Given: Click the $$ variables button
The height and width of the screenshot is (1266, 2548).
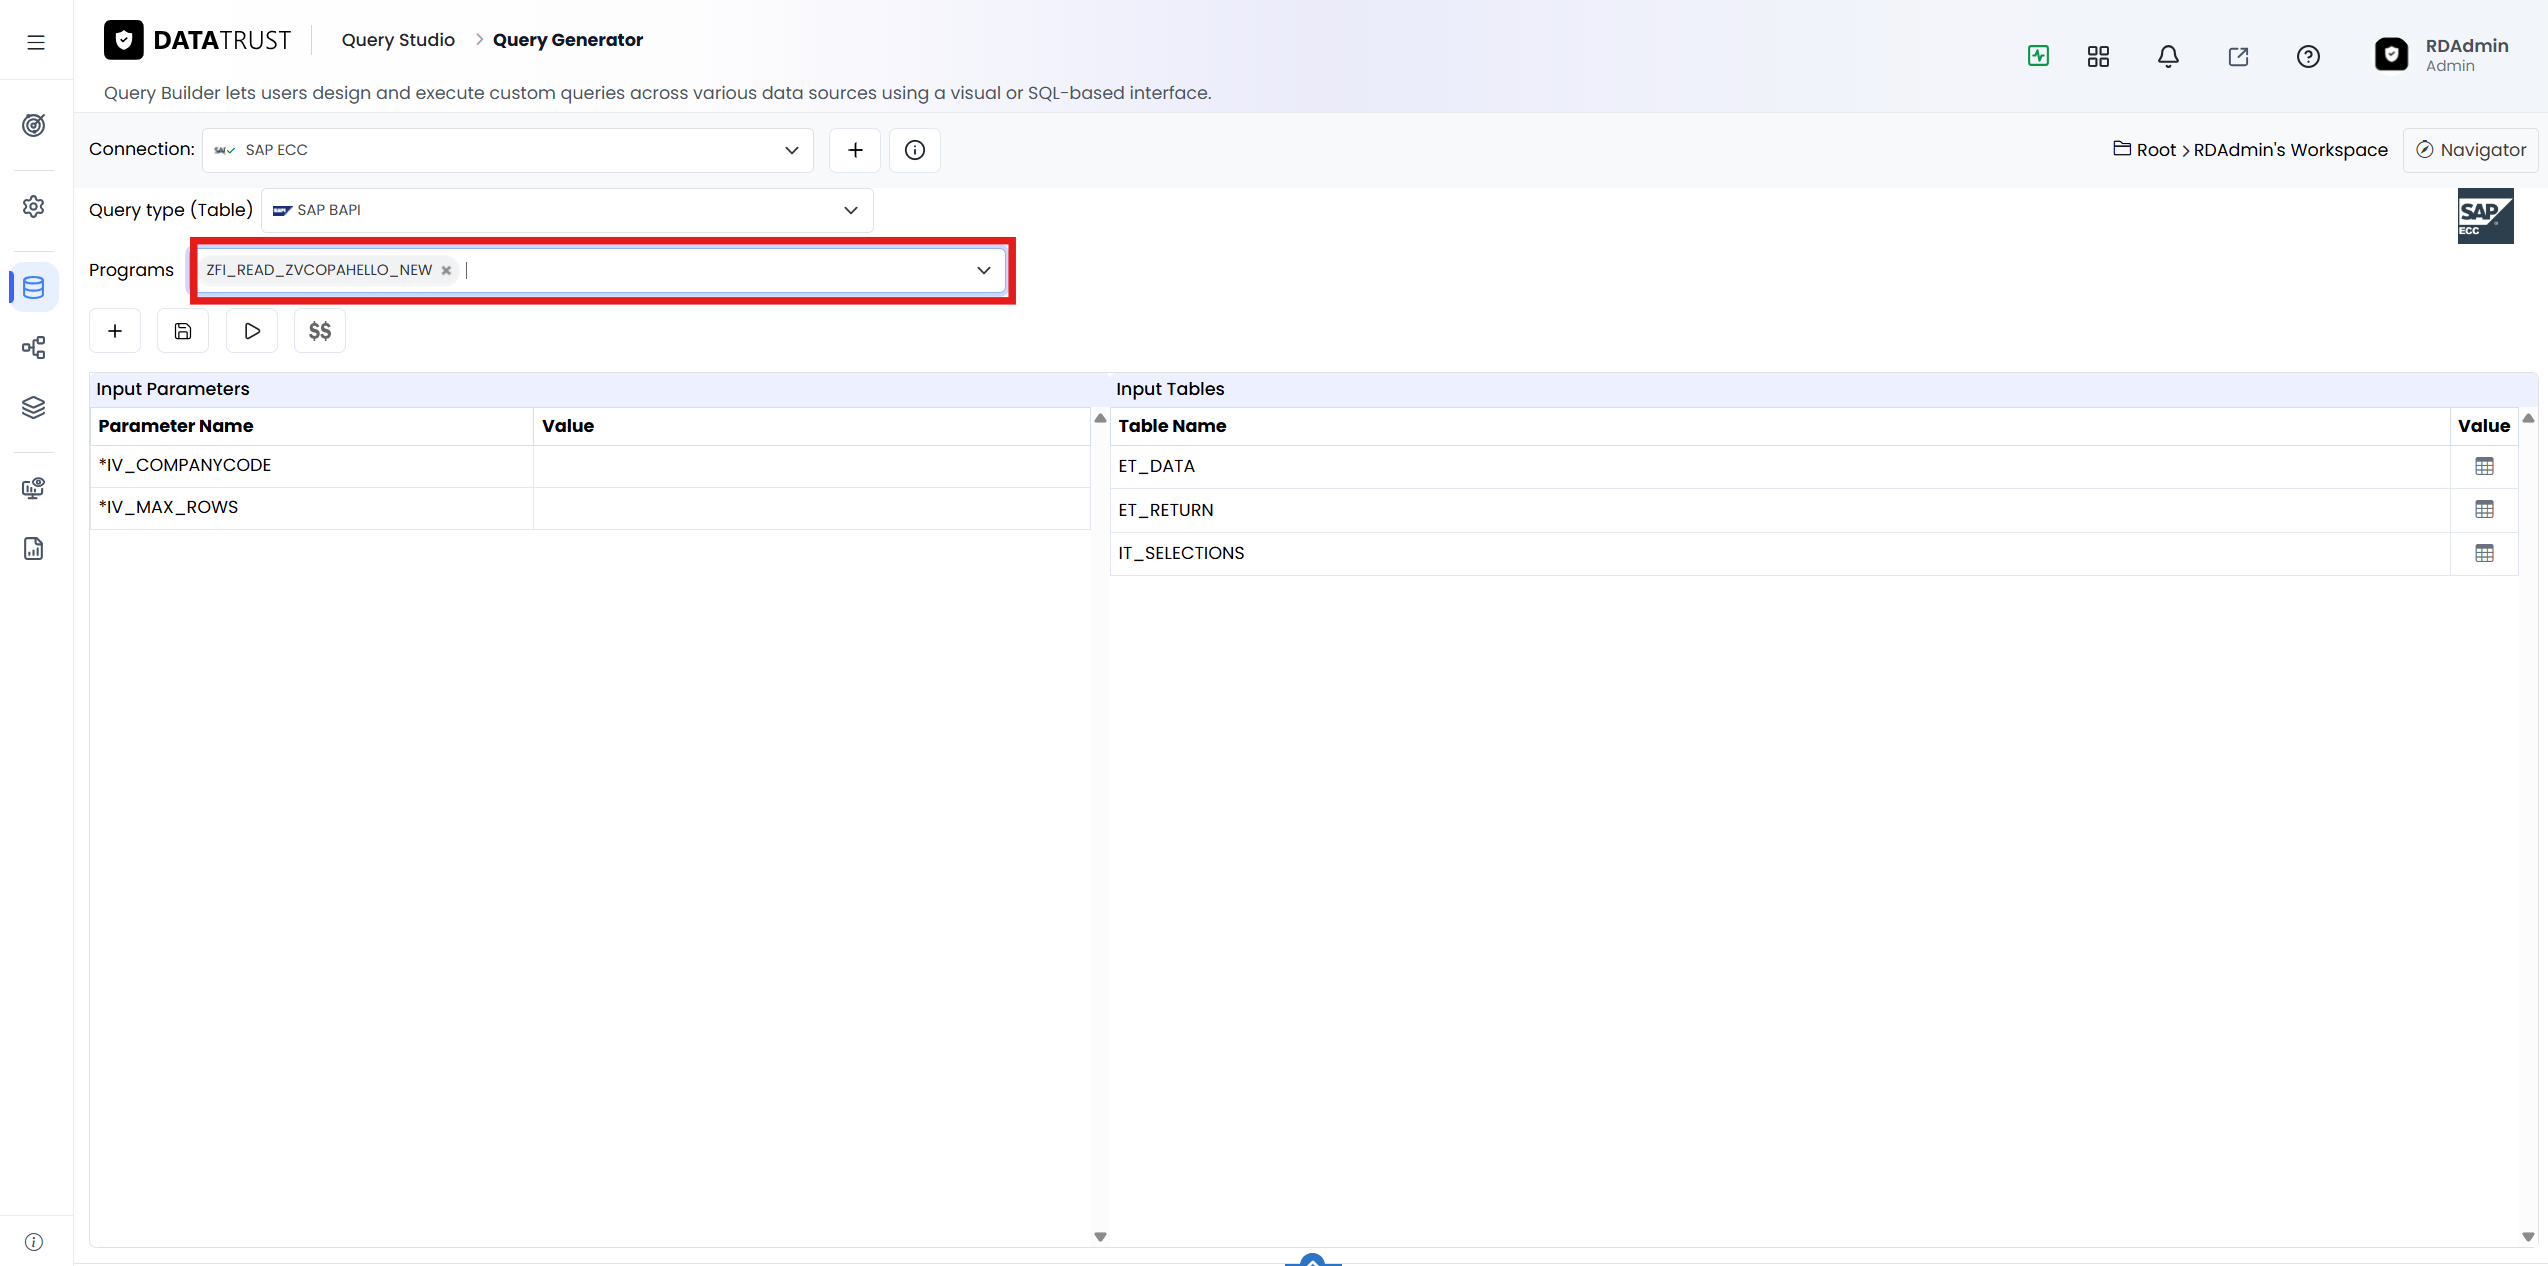Looking at the screenshot, I should (x=320, y=331).
